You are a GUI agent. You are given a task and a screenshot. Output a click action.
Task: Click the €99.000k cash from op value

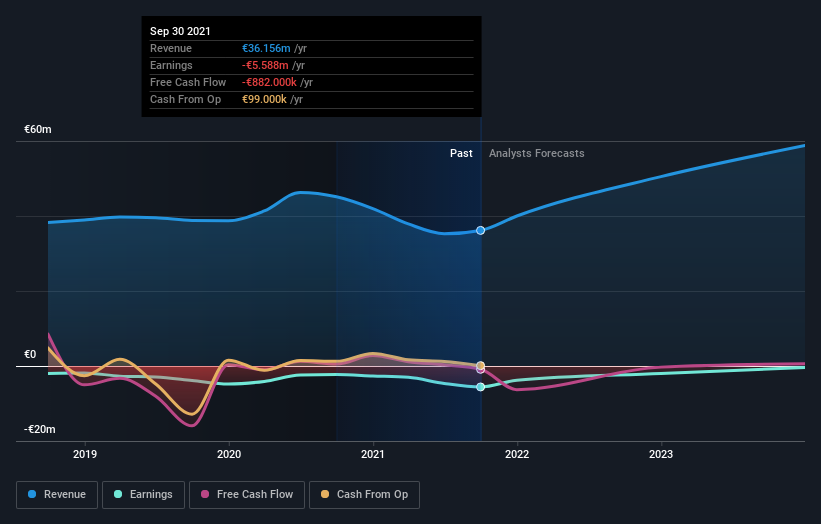pyautogui.click(x=264, y=99)
